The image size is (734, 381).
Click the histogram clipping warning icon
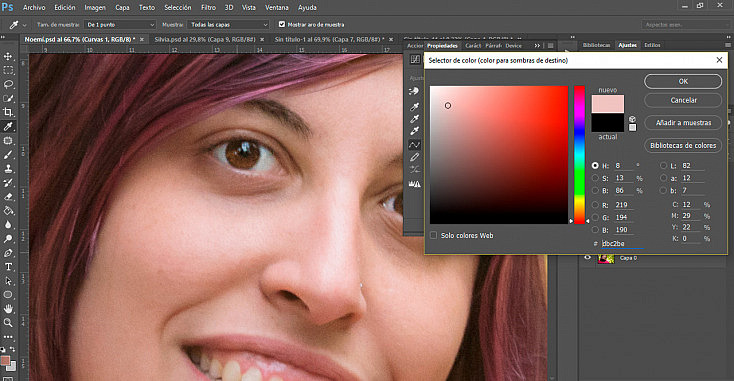(414, 184)
